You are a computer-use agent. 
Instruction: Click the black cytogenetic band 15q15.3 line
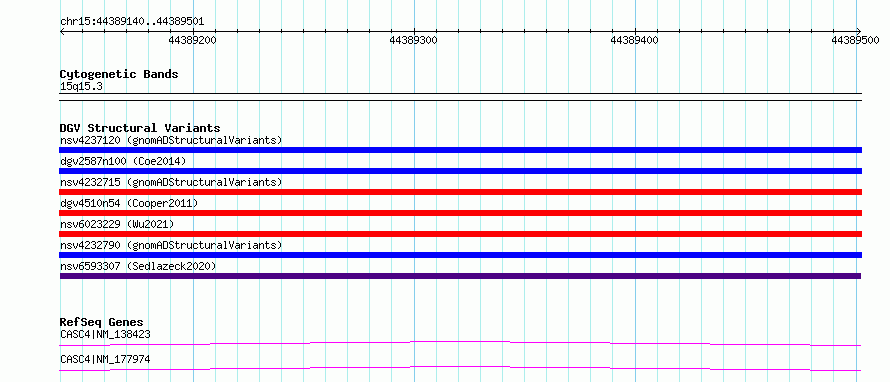click(460, 96)
